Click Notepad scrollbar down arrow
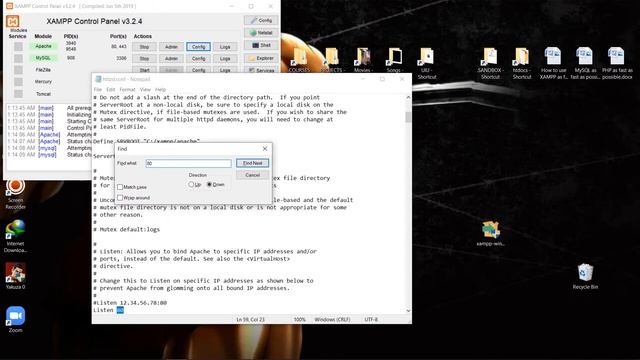The width and height of the screenshot is (640, 360). [x=408, y=311]
